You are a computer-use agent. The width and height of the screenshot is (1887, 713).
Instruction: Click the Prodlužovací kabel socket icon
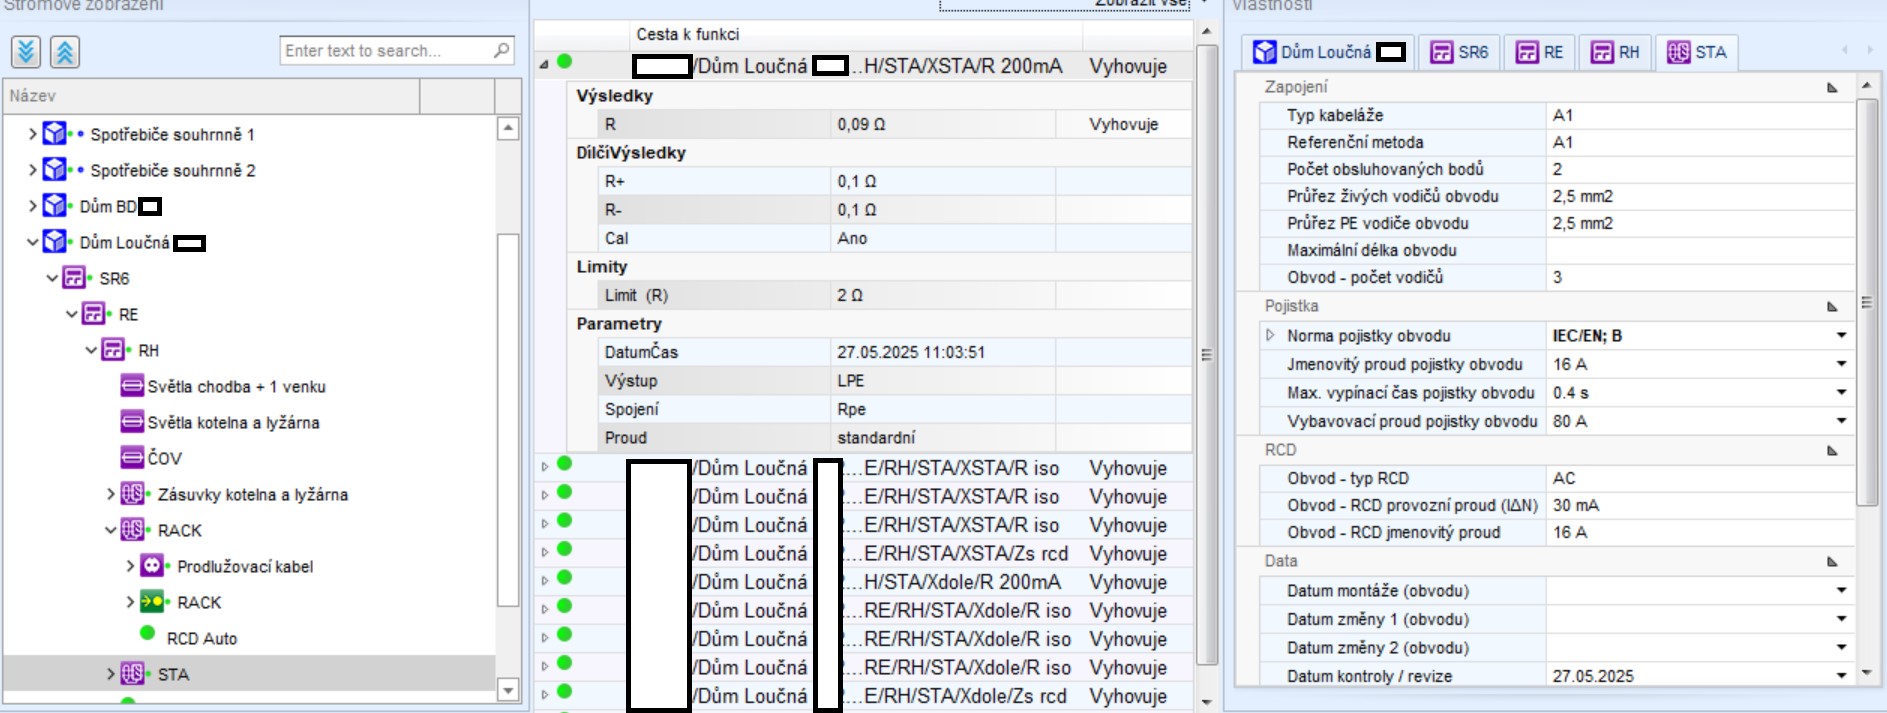tap(152, 566)
